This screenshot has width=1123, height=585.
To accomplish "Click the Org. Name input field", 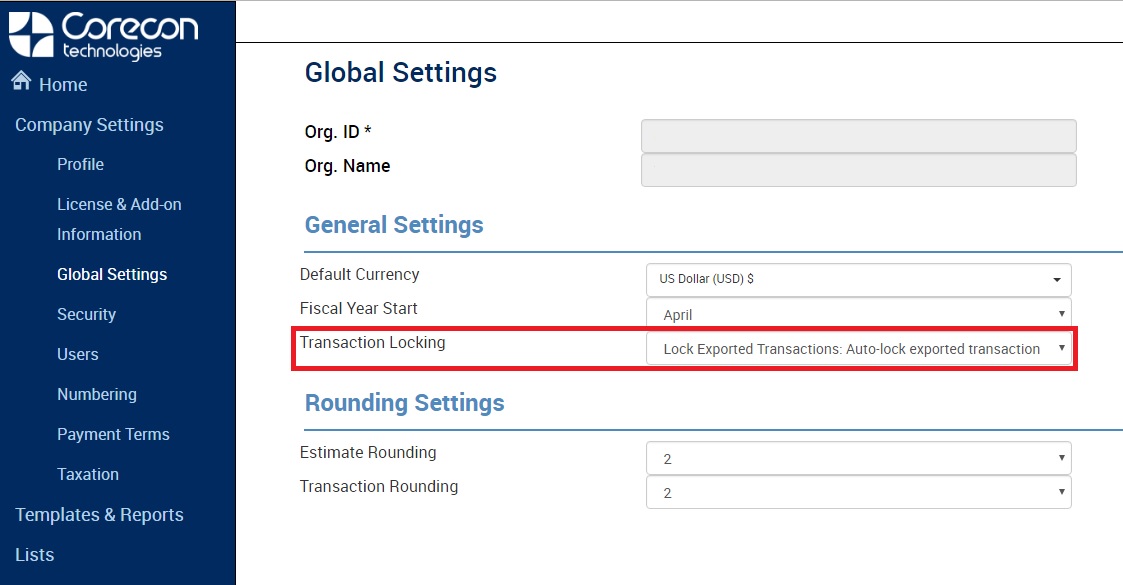I will pos(859,170).
